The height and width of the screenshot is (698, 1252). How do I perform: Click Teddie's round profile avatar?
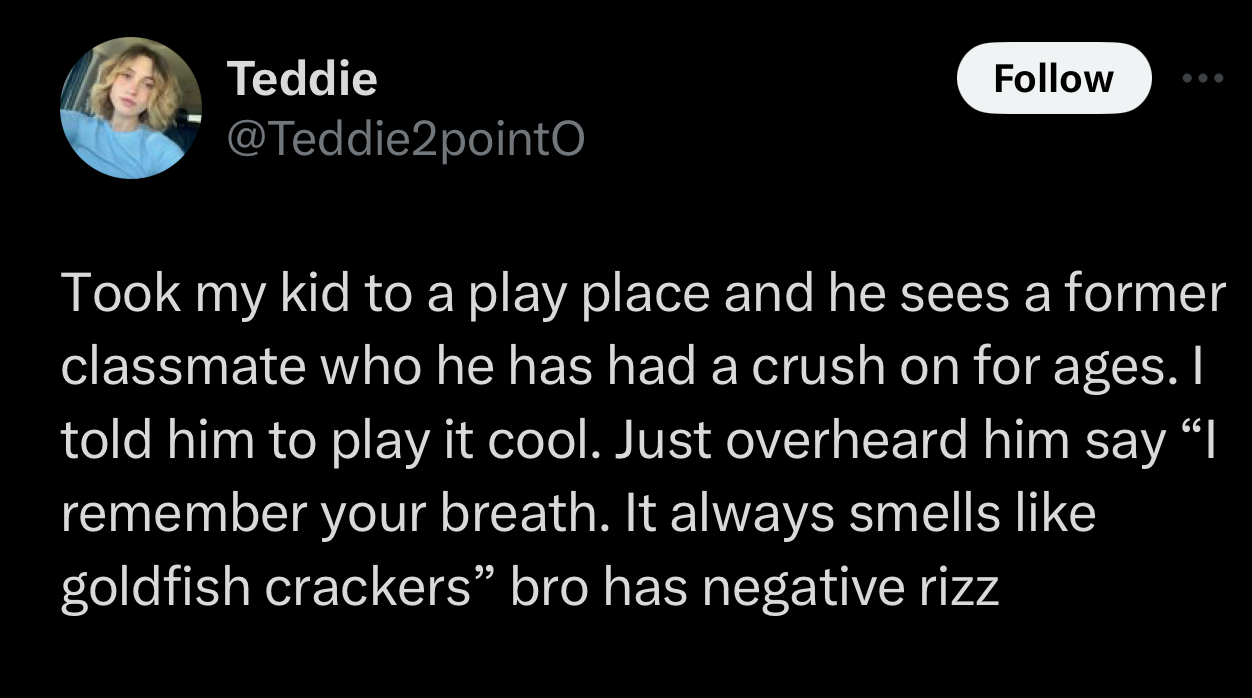point(130,108)
